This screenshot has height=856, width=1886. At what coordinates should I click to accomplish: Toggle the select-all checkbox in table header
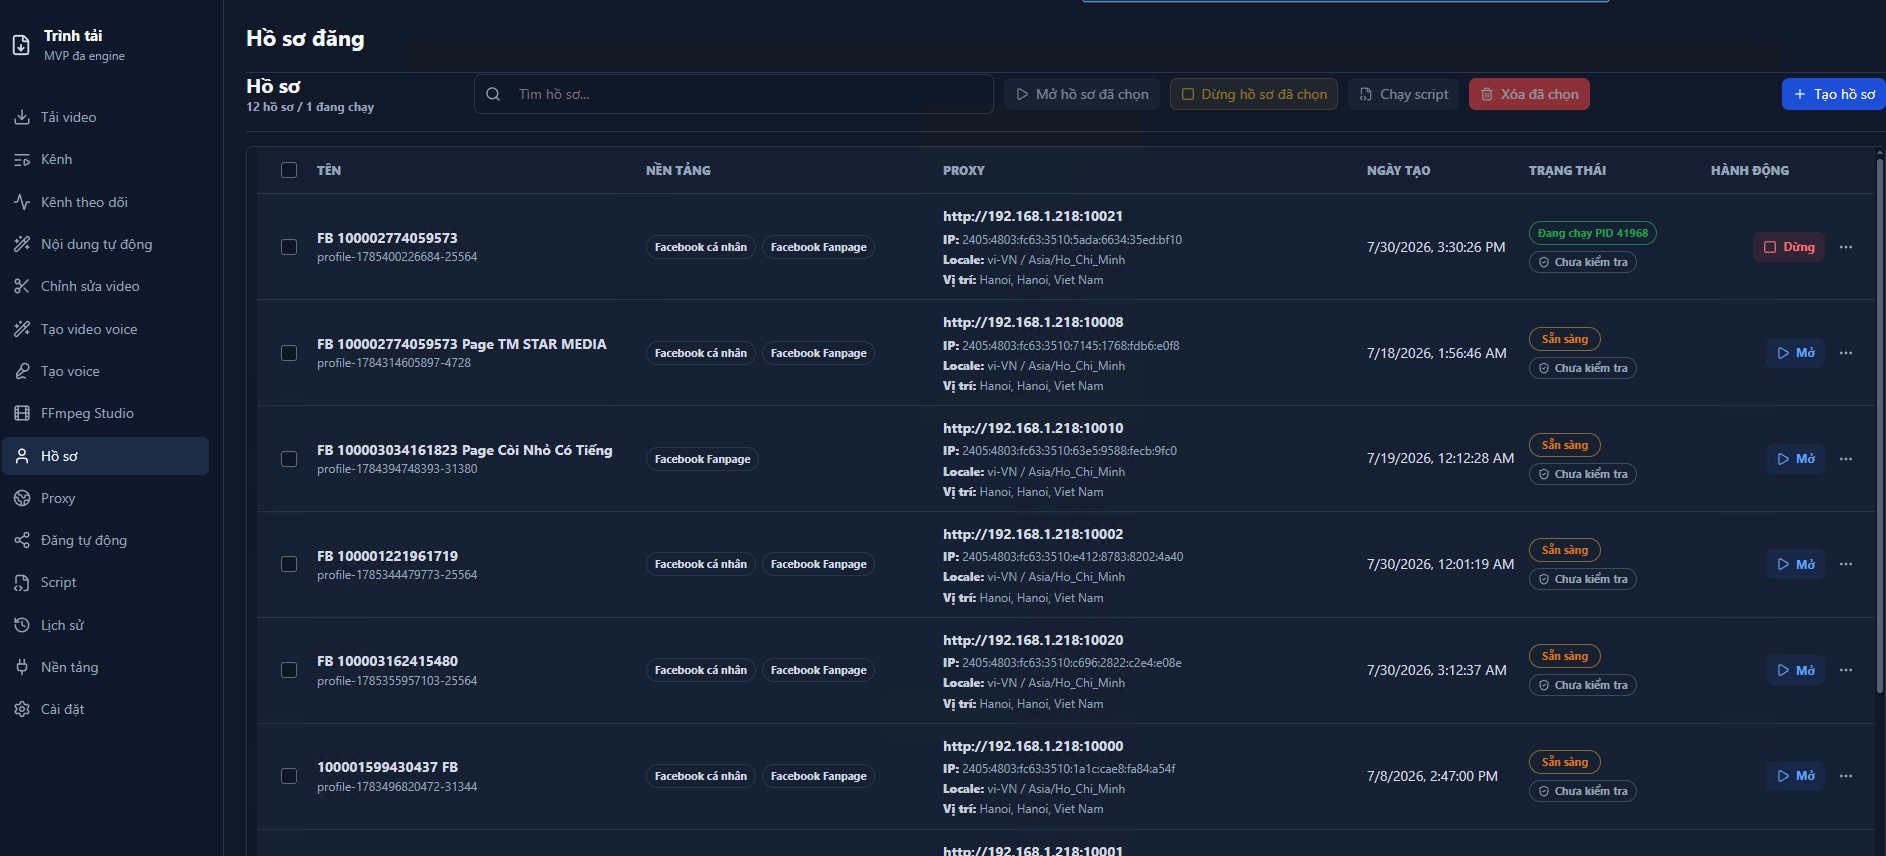coord(289,170)
